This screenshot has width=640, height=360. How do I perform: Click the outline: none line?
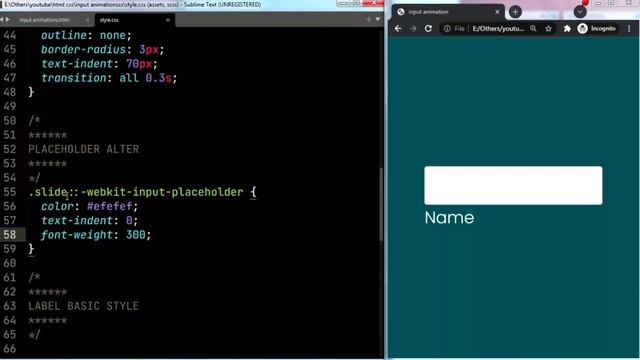click(86, 35)
